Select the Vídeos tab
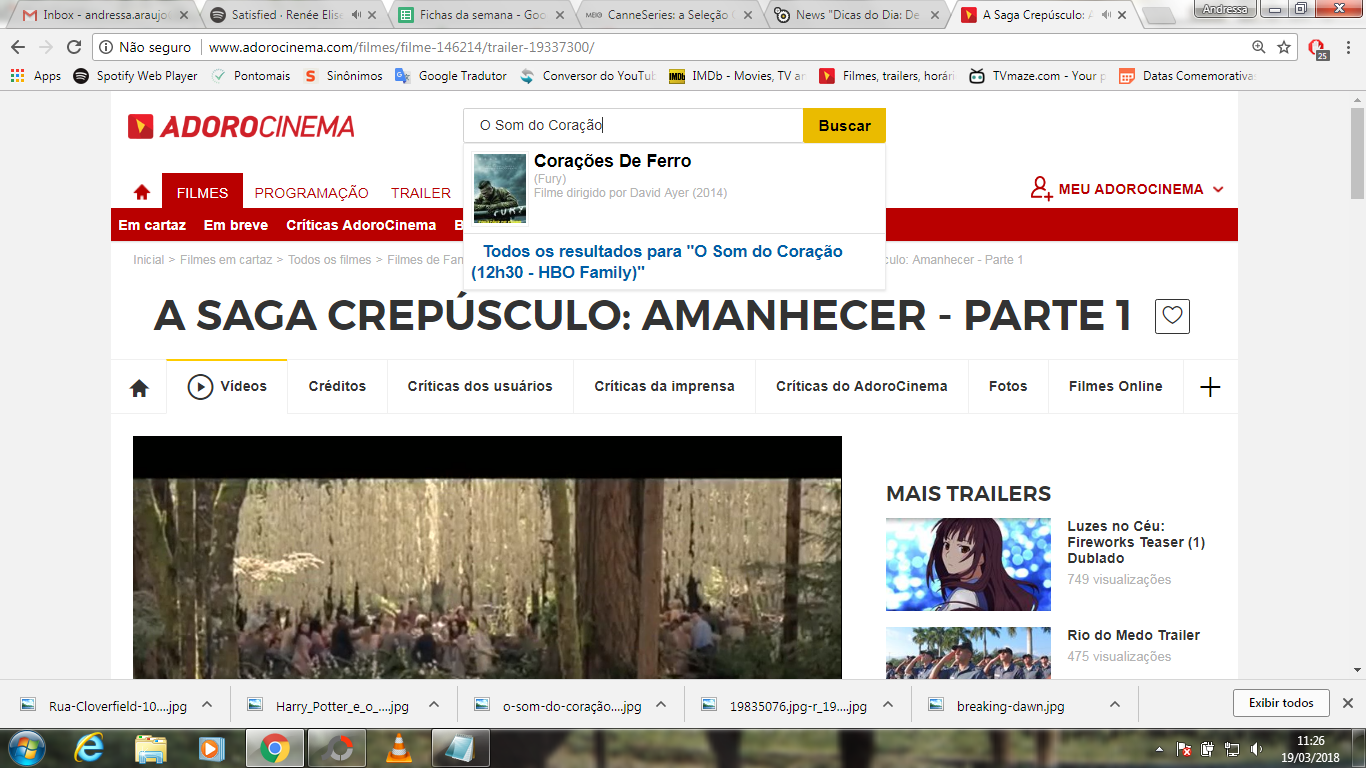Viewport: 1366px width, 768px height. 227,386
